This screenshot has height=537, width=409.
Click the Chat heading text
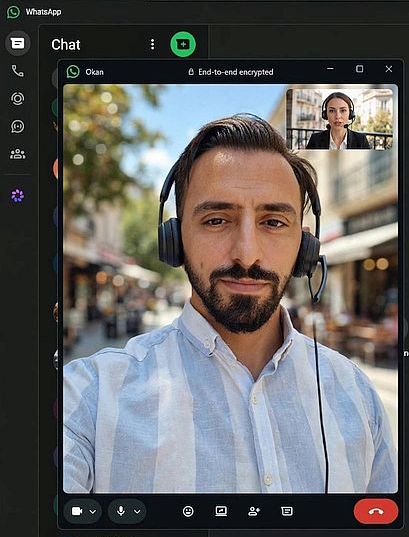[66, 45]
